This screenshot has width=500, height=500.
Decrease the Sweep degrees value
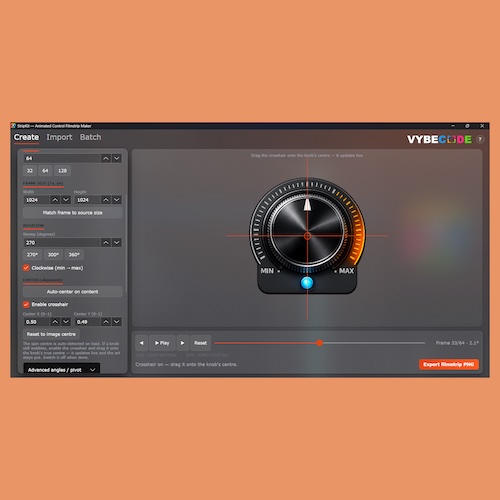[117, 242]
